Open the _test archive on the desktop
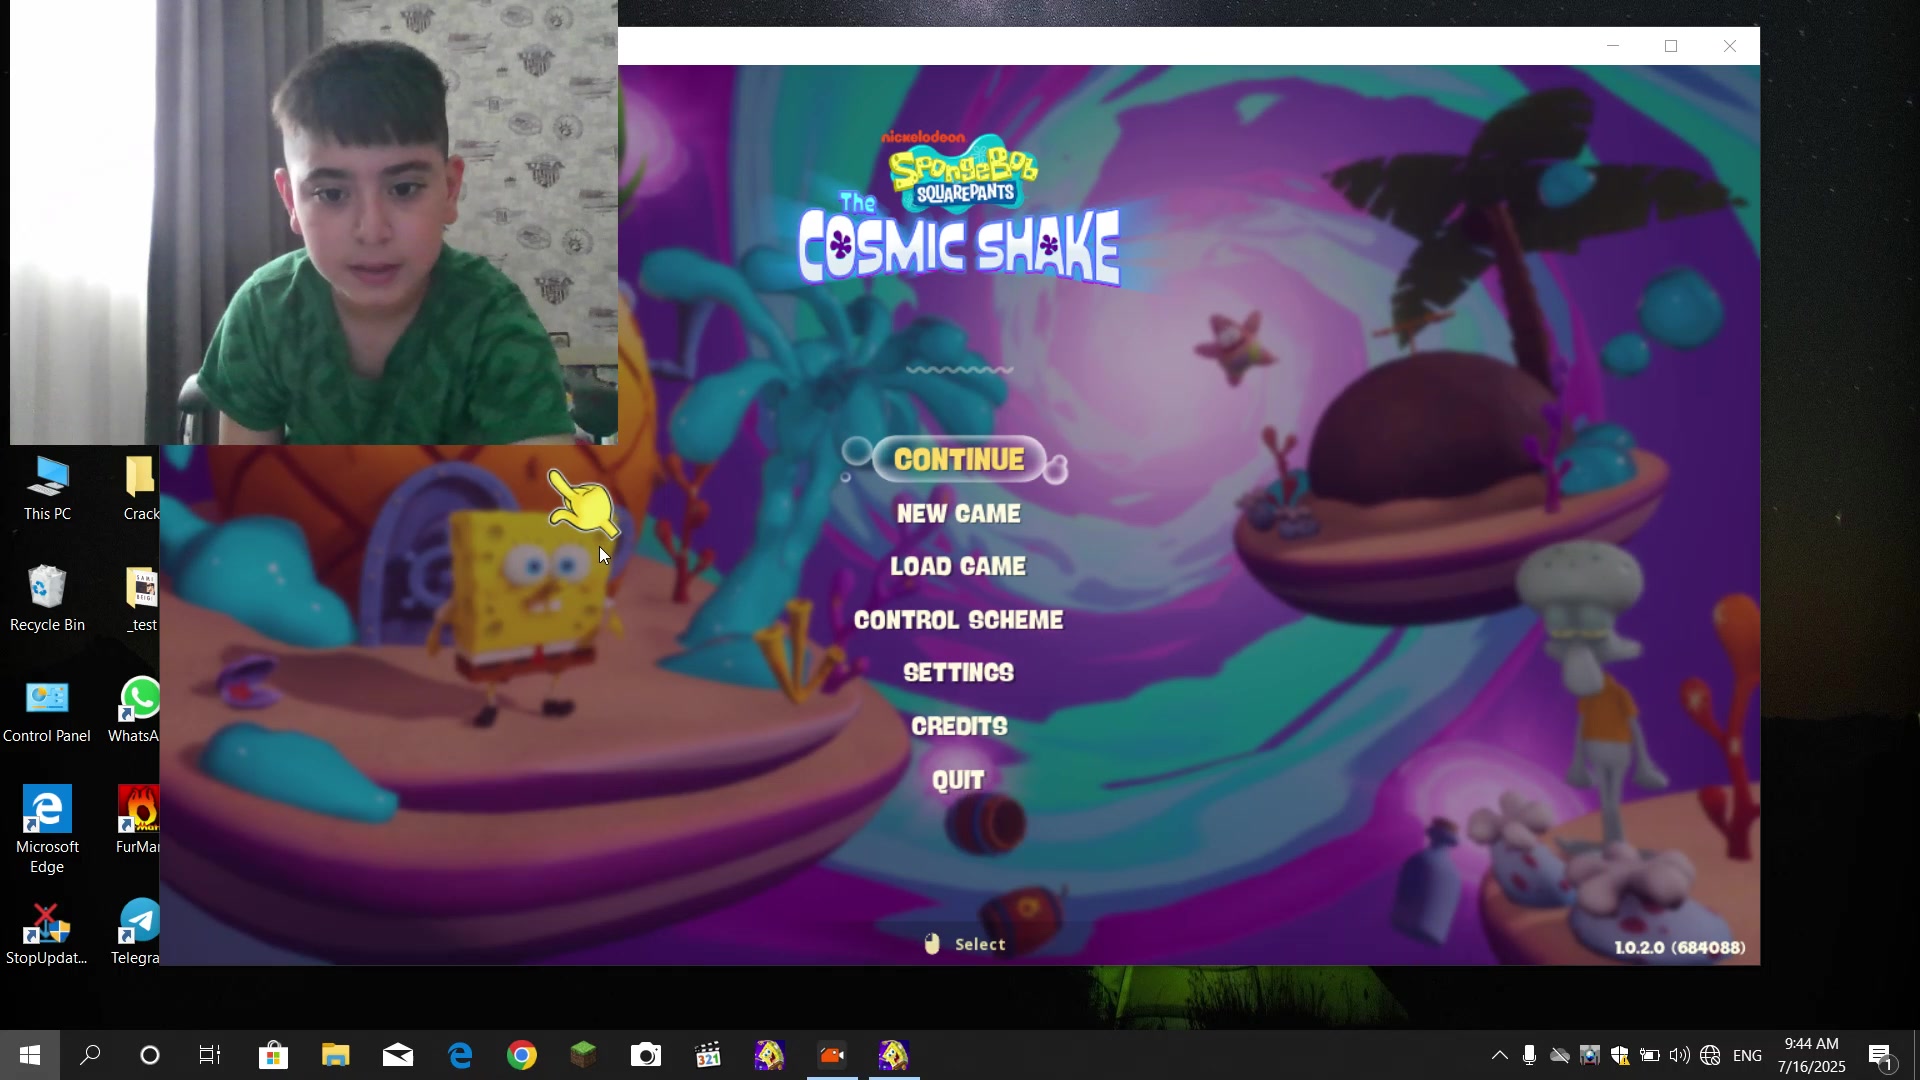The height and width of the screenshot is (1080, 1920). [141, 599]
